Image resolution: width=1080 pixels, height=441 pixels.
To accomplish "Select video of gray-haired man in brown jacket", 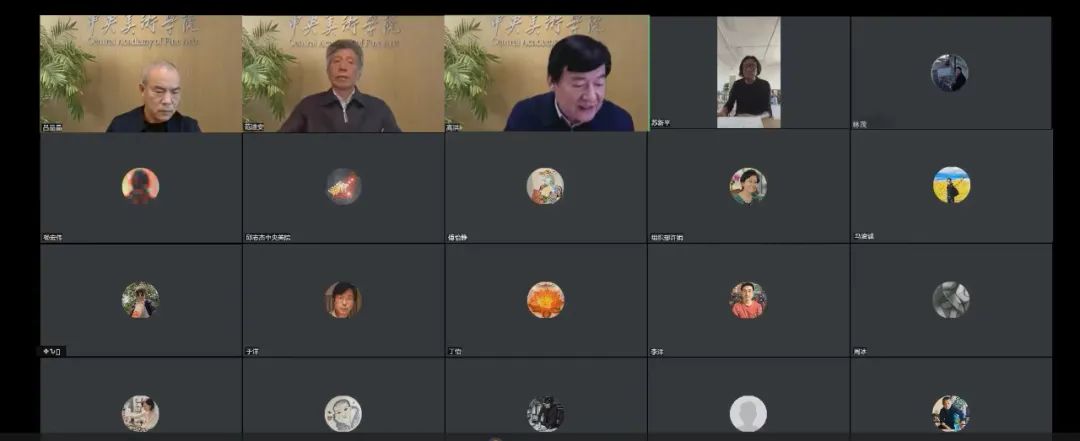I will (x=343, y=74).
